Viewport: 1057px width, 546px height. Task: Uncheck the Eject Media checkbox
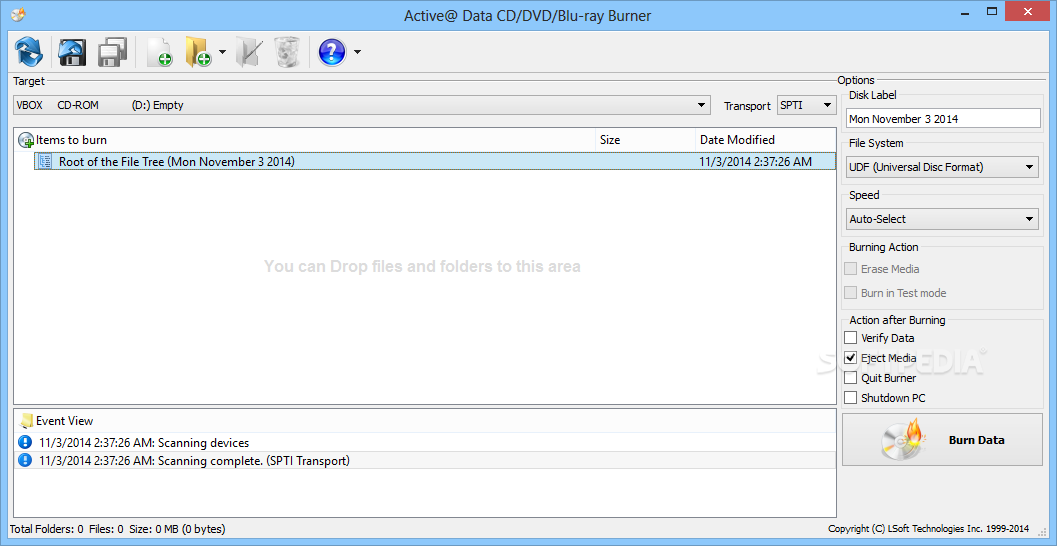pos(851,358)
